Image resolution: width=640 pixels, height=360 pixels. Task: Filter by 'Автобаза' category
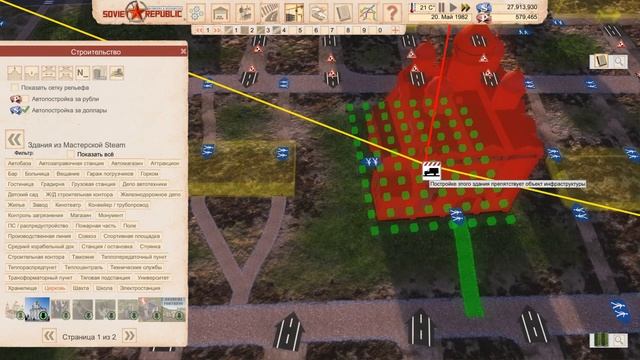pos(19,163)
